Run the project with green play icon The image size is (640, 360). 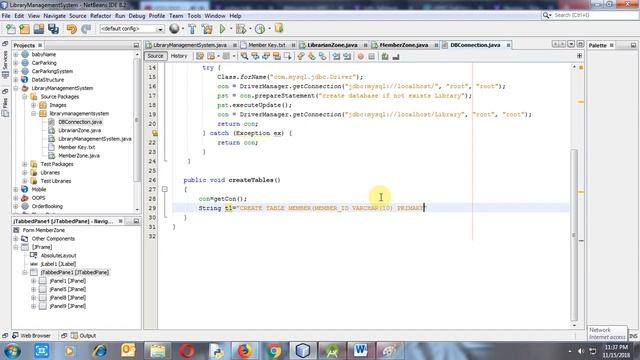tap(222, 29)
